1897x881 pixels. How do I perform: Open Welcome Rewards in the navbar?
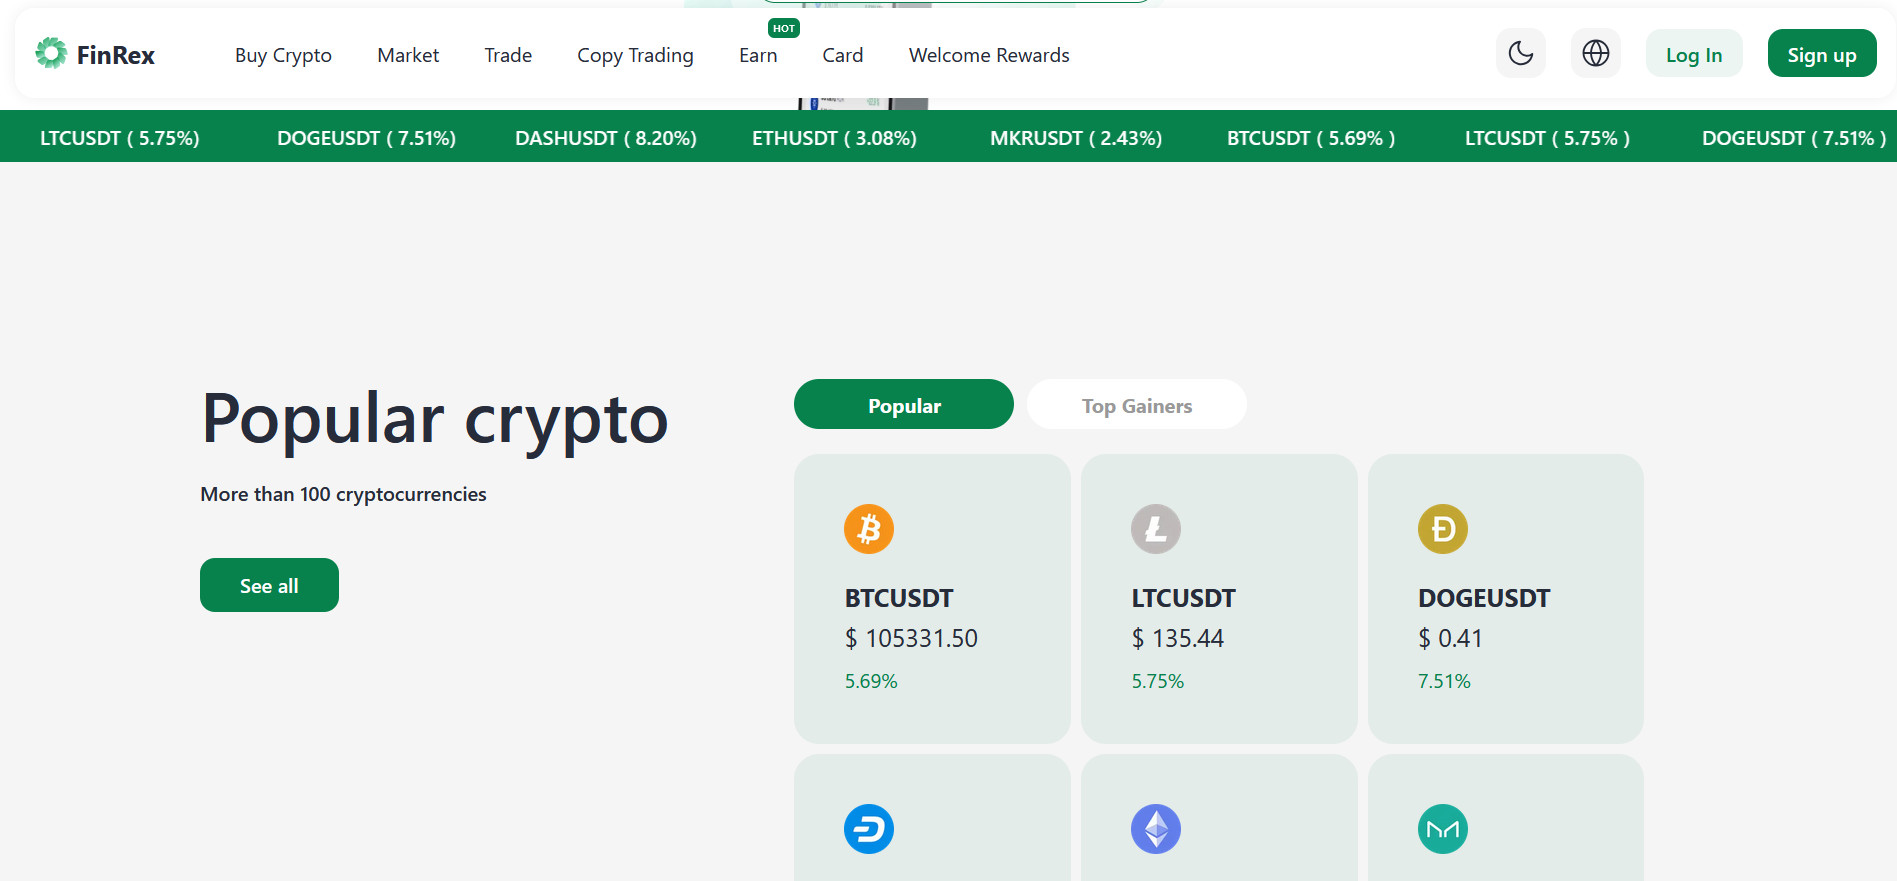click(989, 55)
